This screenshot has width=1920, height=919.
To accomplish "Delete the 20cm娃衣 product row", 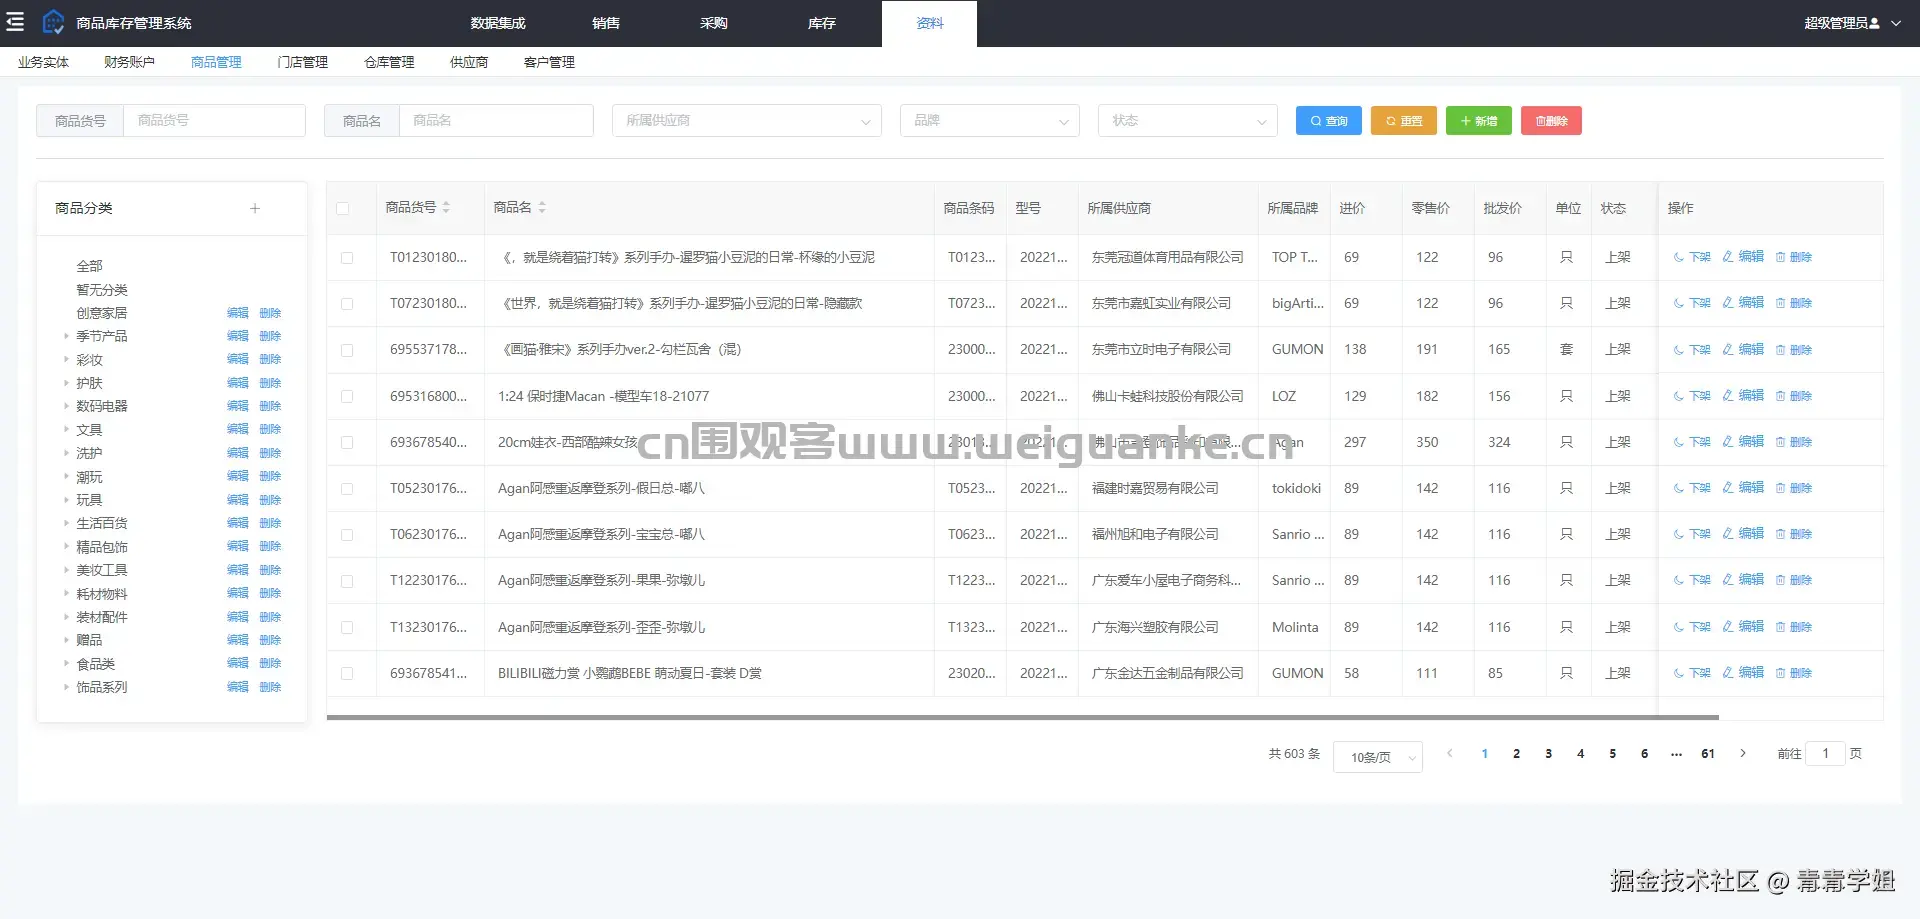I will coord(1794,442).
